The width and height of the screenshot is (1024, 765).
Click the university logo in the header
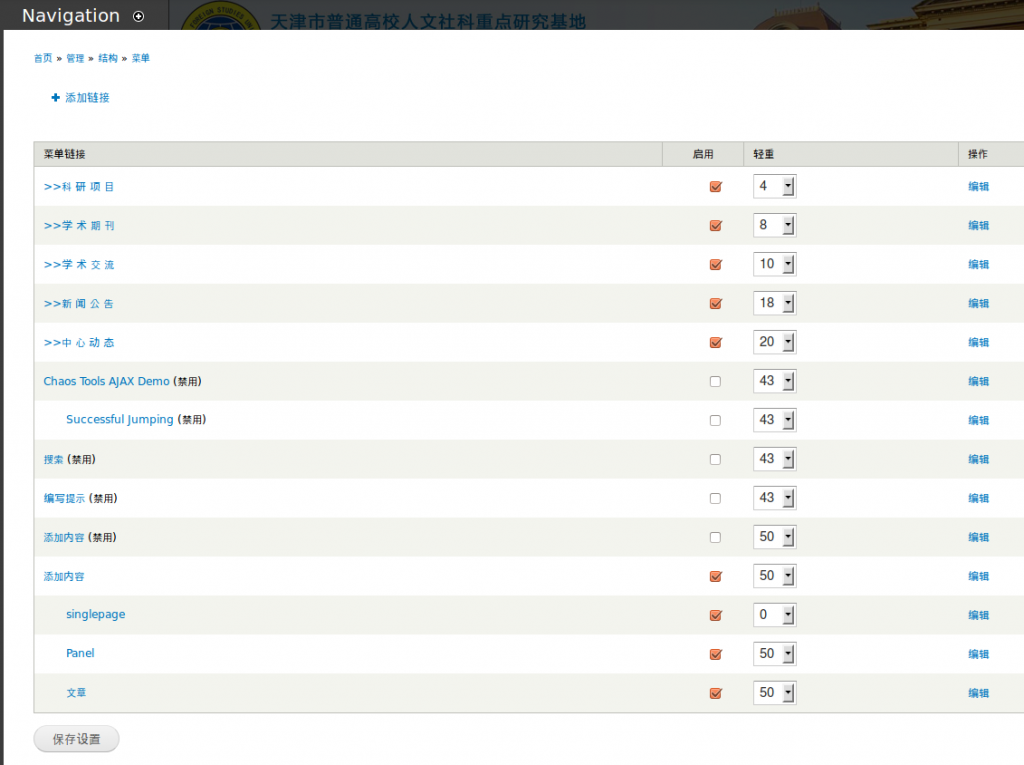[219, 17]
